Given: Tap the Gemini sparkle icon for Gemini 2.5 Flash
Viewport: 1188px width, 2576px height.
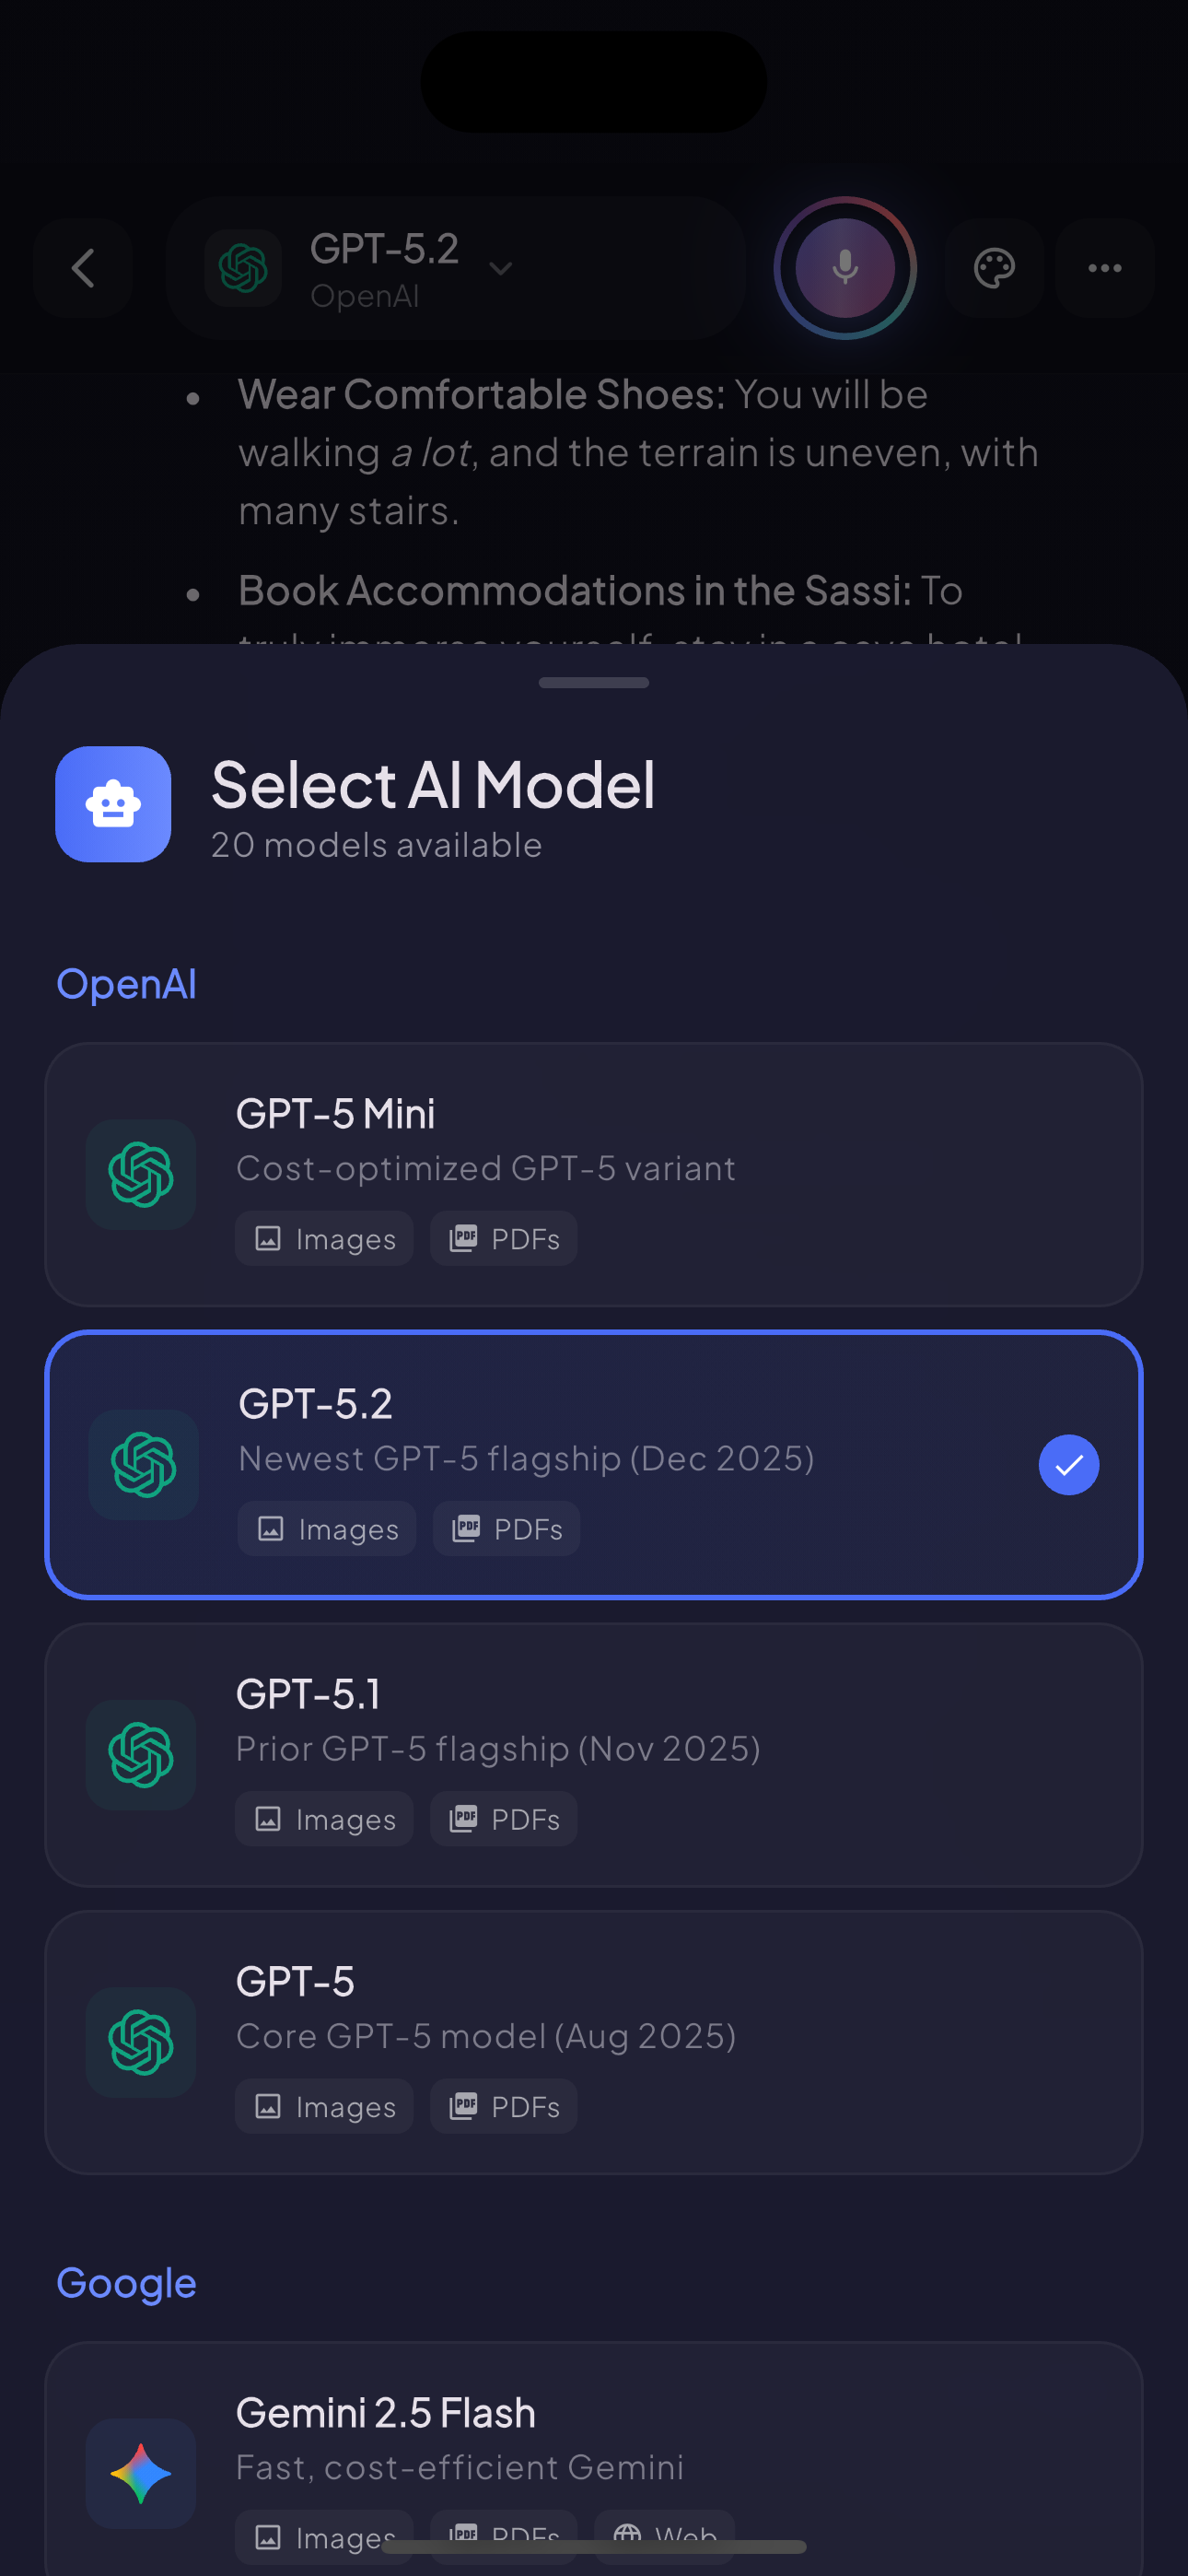Looking at the screenshot, I should tap(141, 2473).
